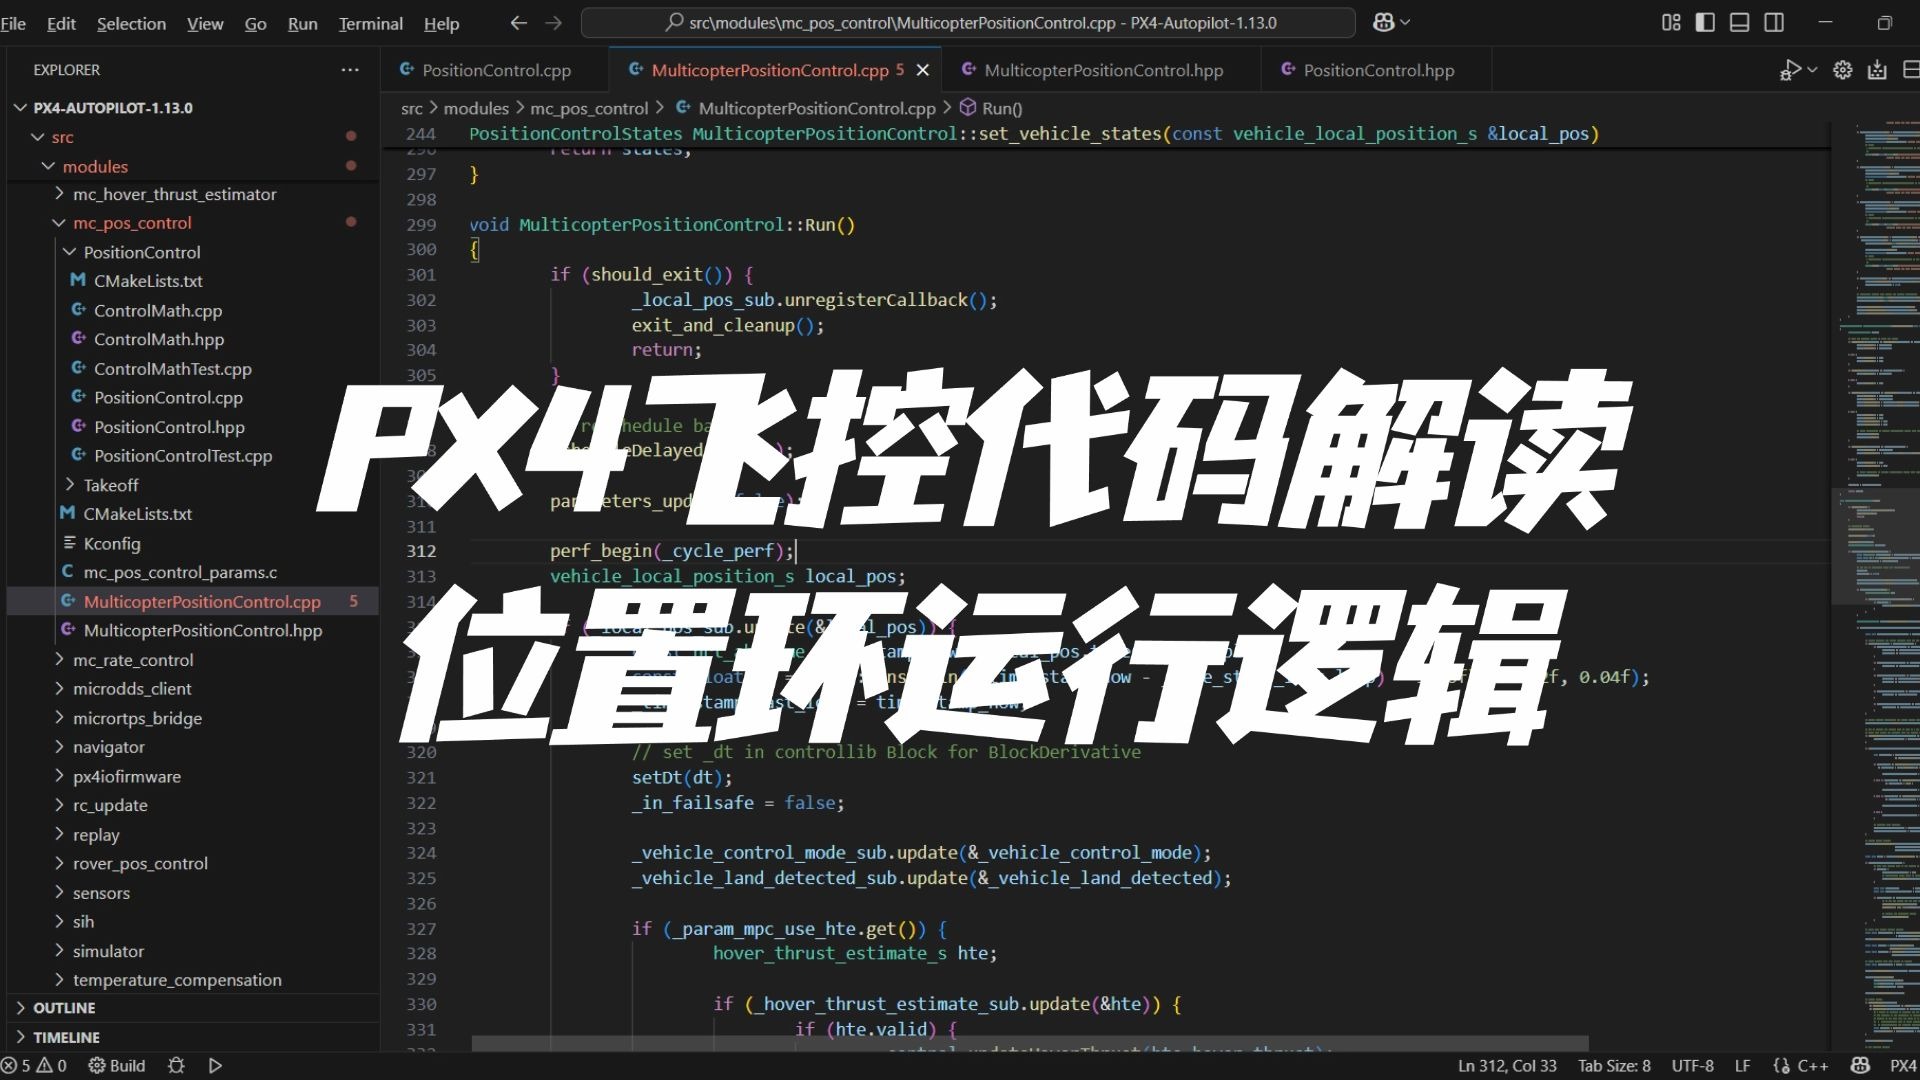Go forward using the right arrow

tap(553, 22)
